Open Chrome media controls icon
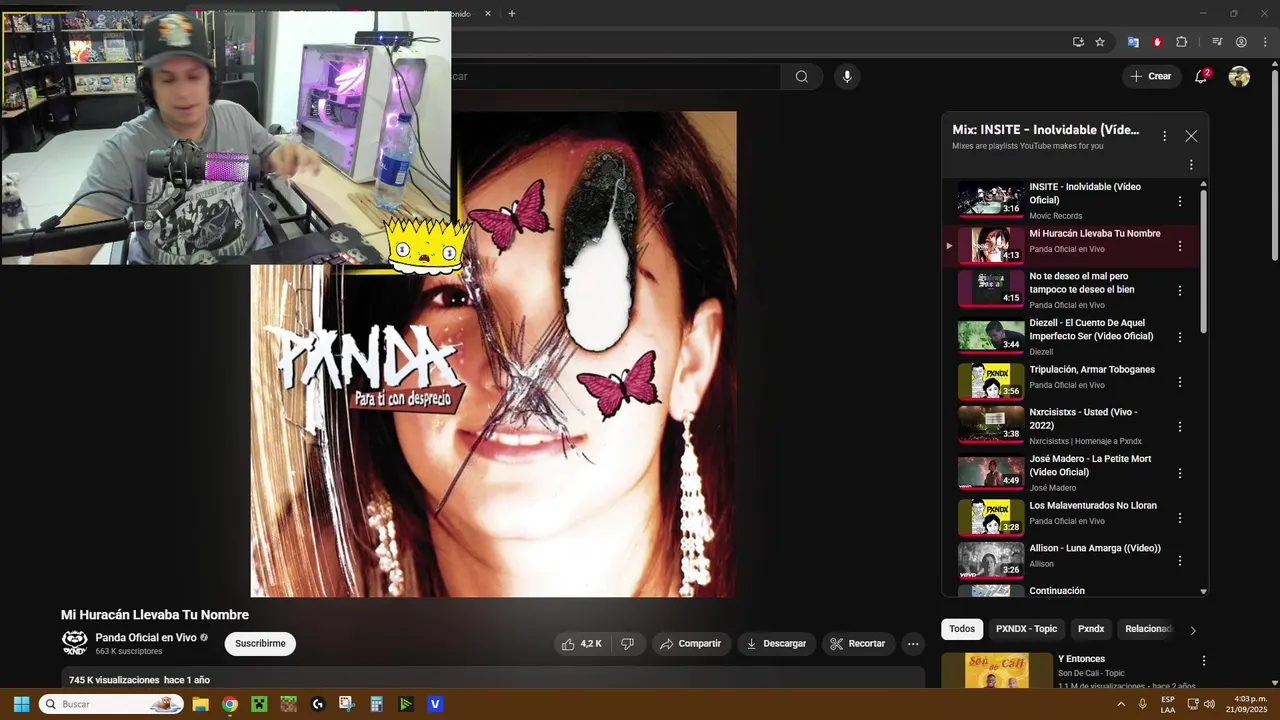This screenshot has width=1280, height=720. [1217, 42]
